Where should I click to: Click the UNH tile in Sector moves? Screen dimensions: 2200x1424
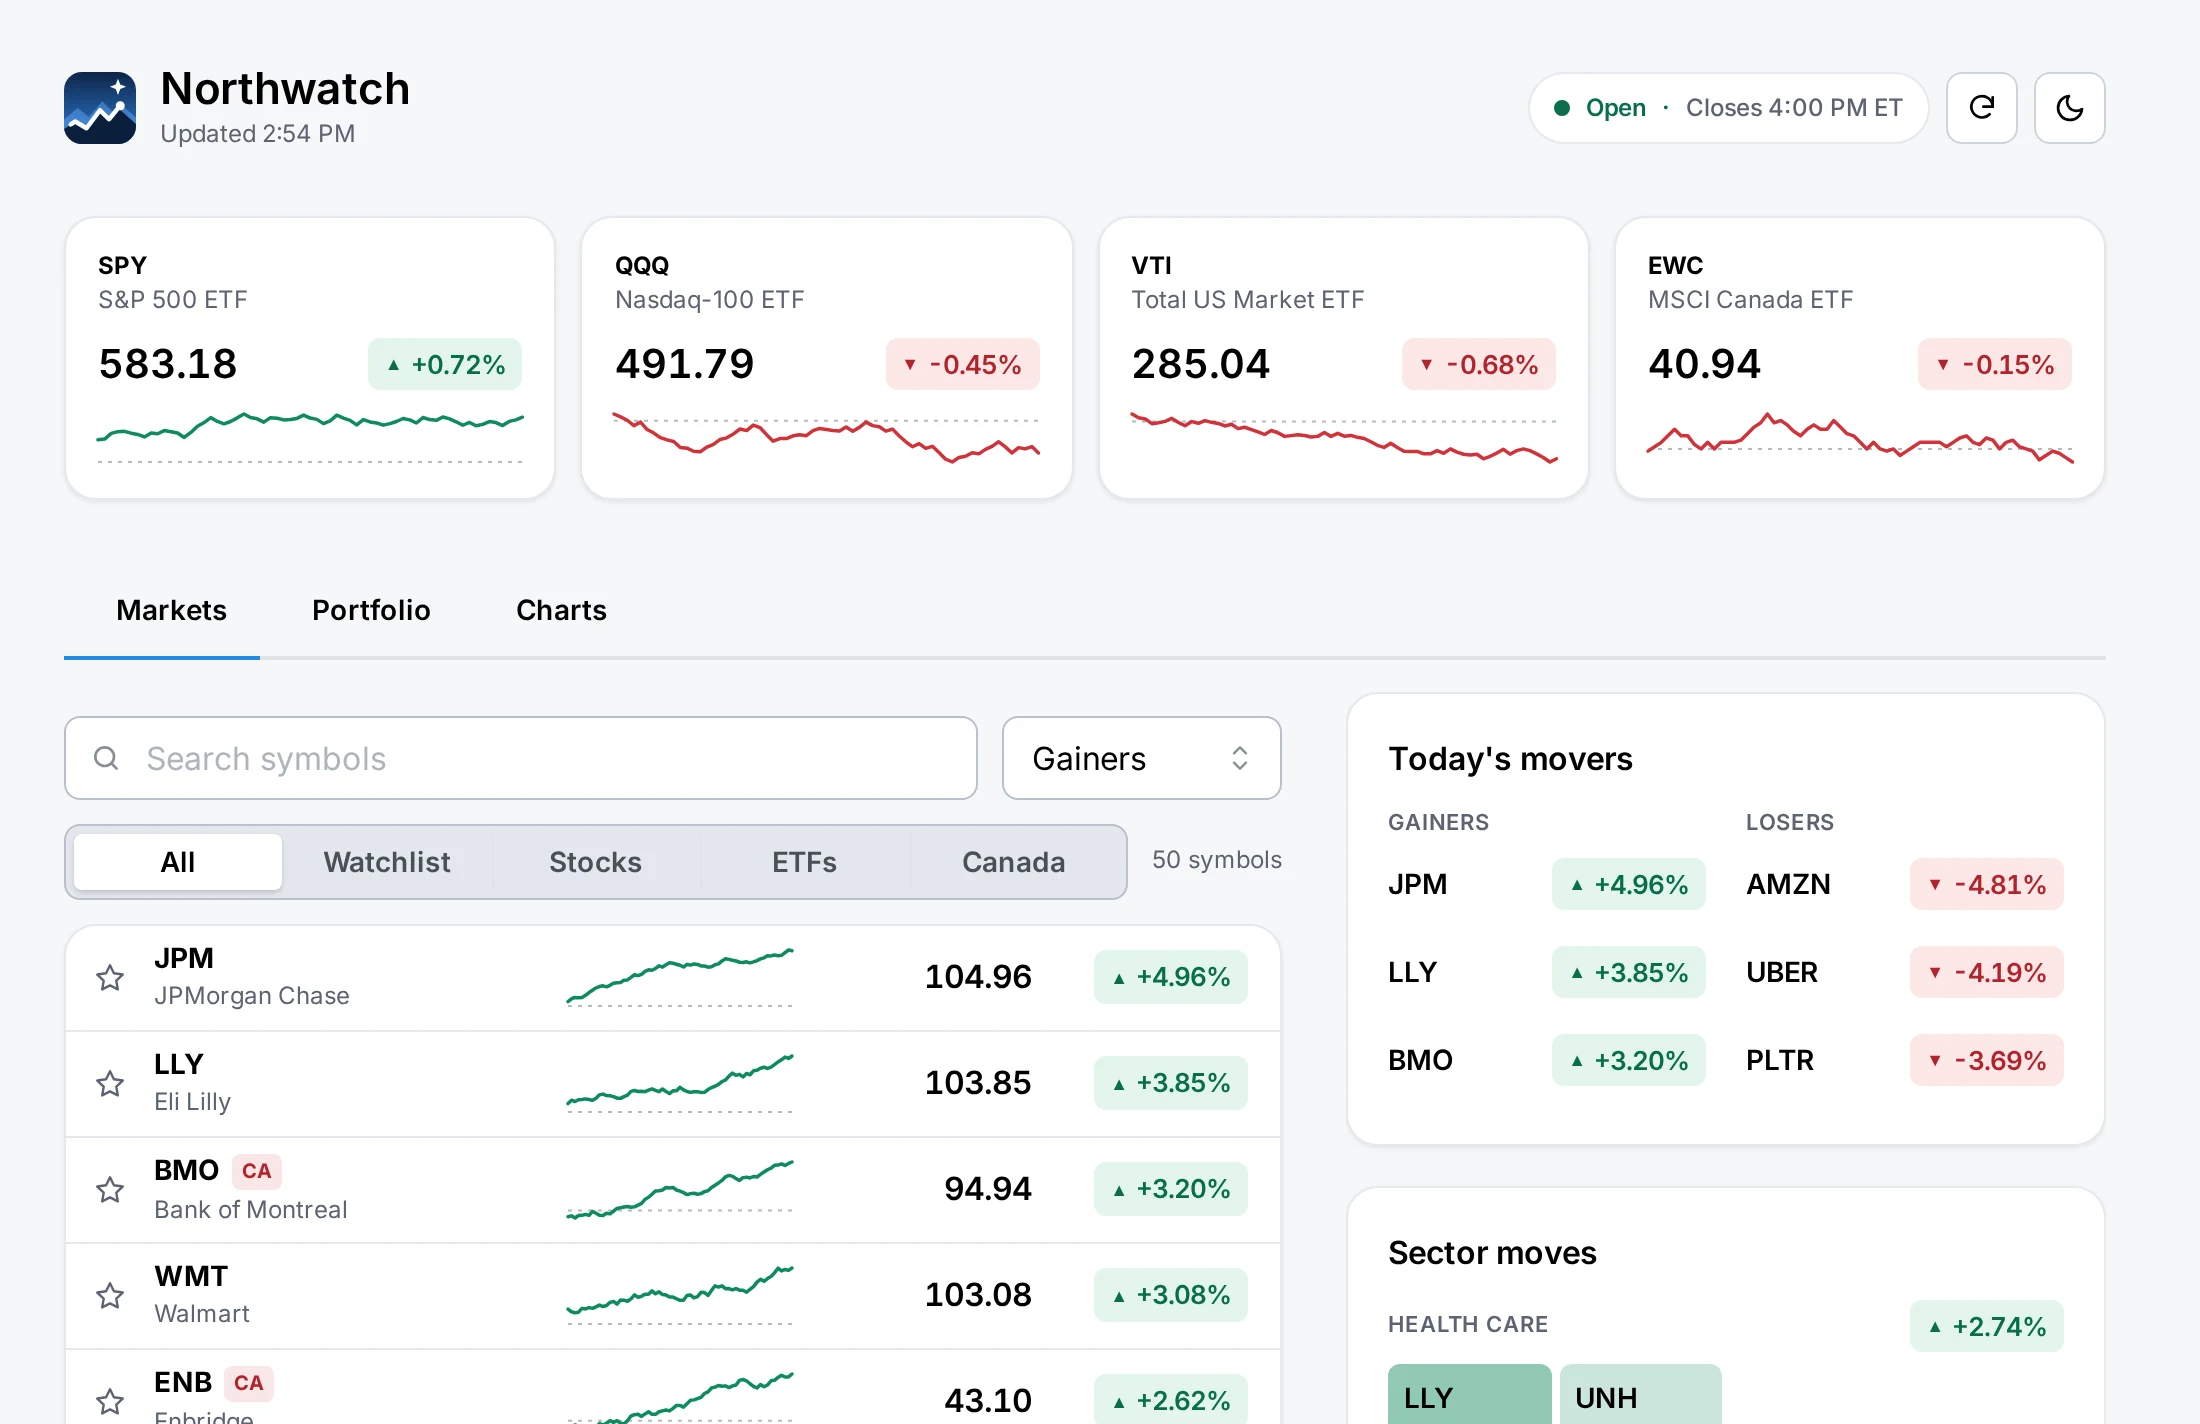(x=1641, y=1395)
